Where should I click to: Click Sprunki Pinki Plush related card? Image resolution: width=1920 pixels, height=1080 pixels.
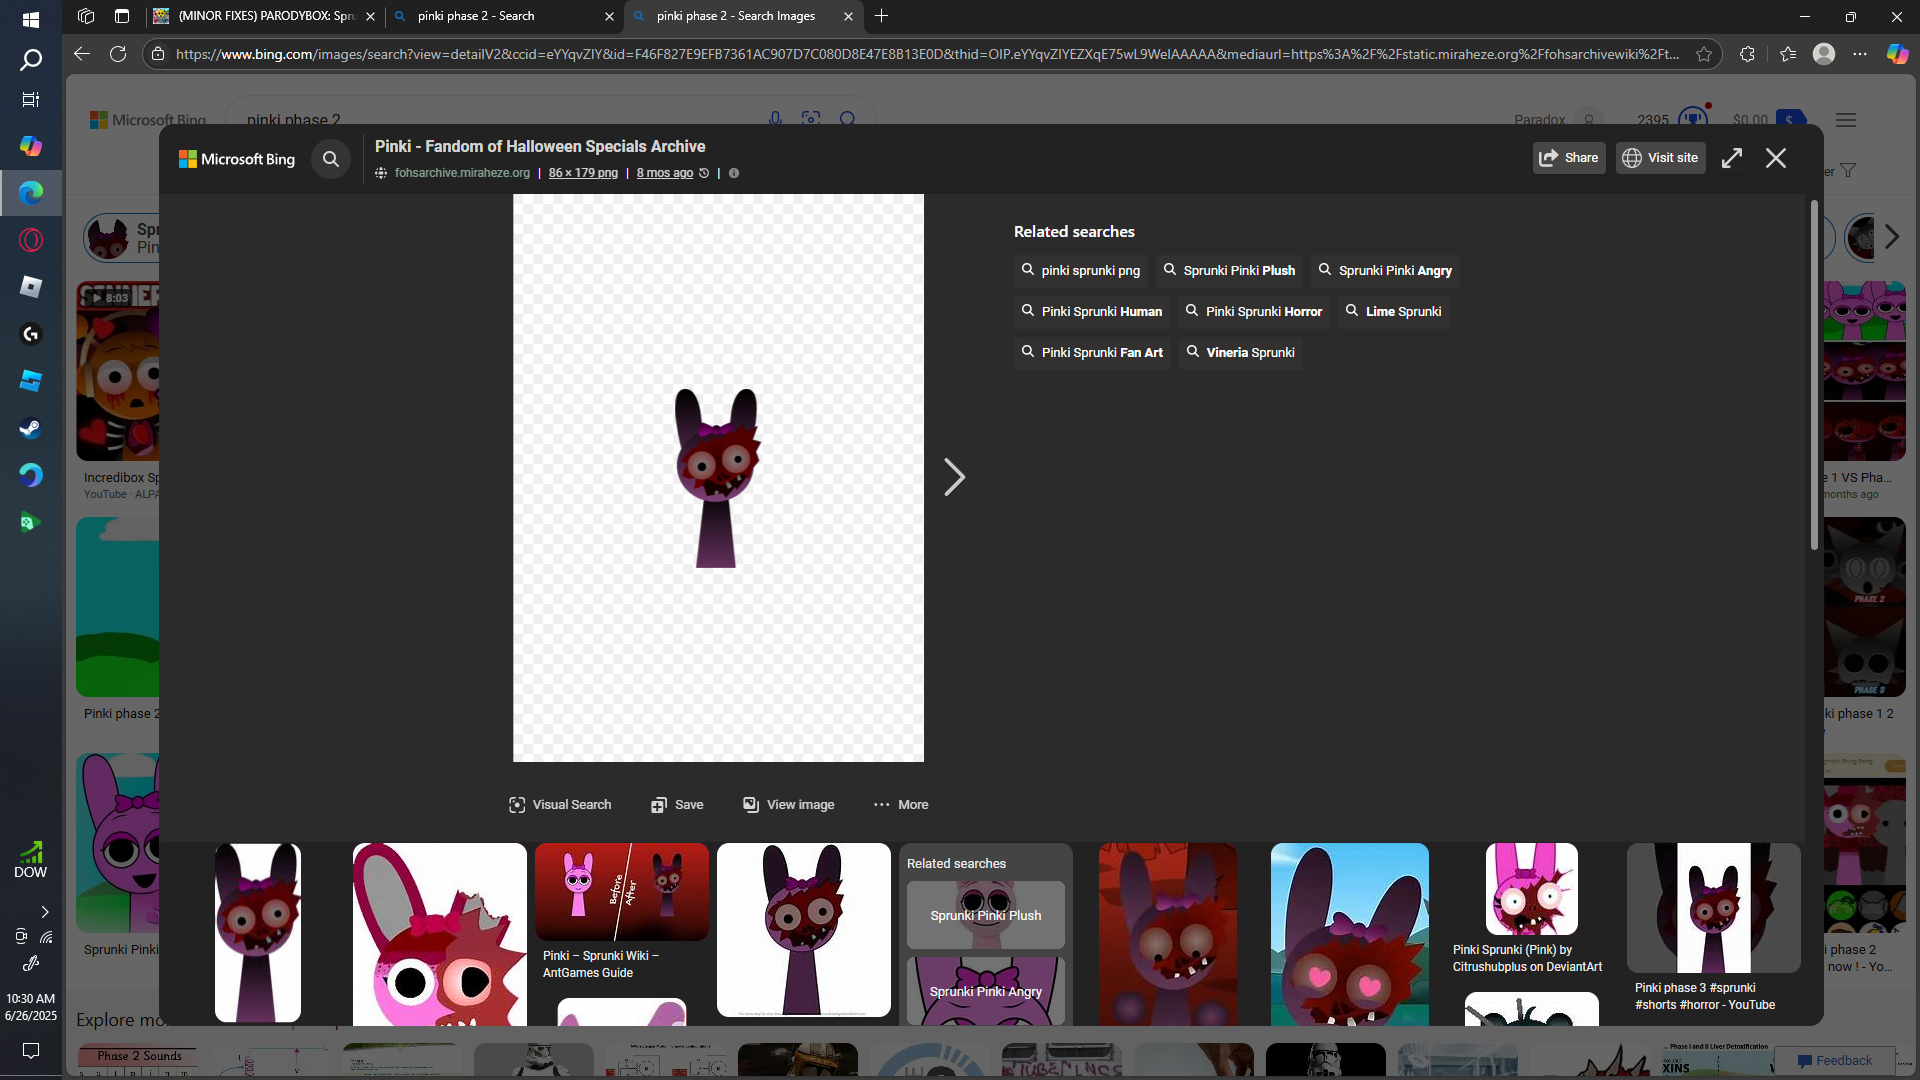click(x=986, y=915)
